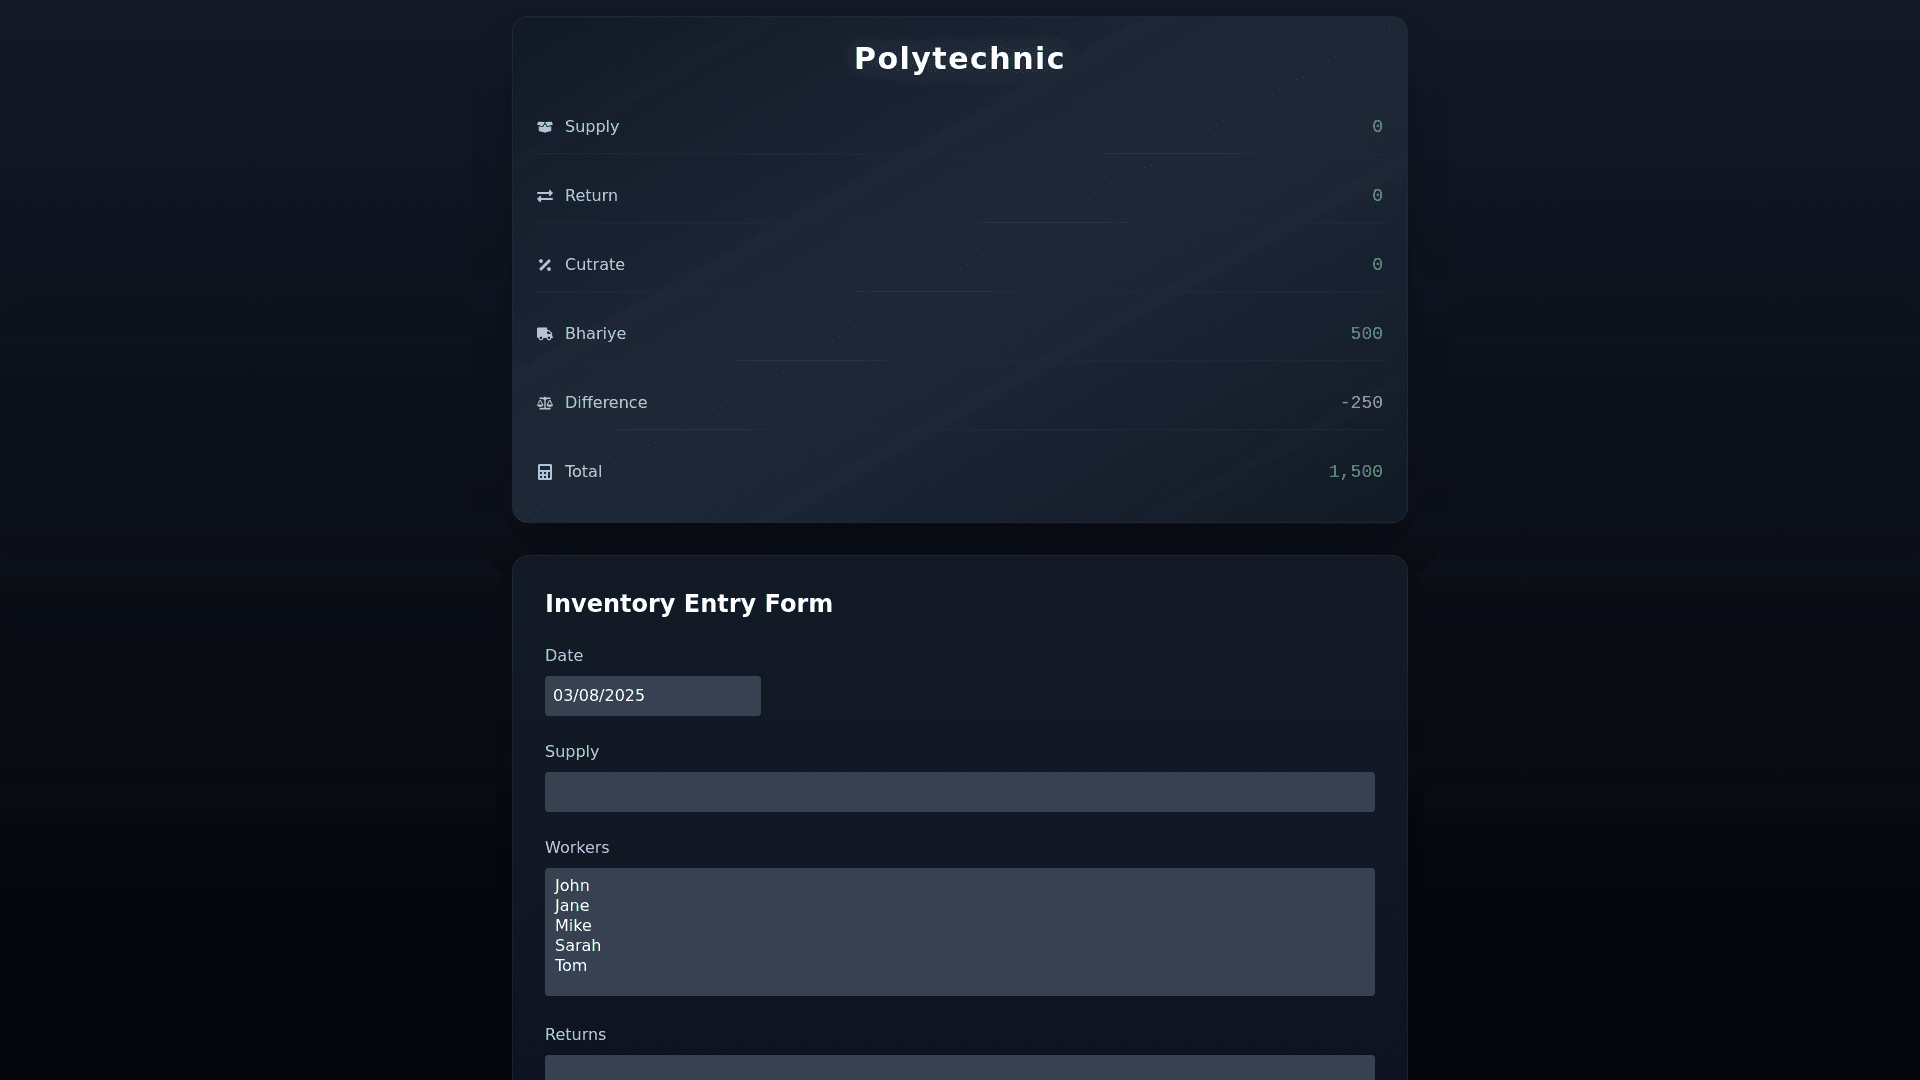Click the Total value 1,500
This screenshot has width=1920, height=1080.
(x=1355, y=472)
